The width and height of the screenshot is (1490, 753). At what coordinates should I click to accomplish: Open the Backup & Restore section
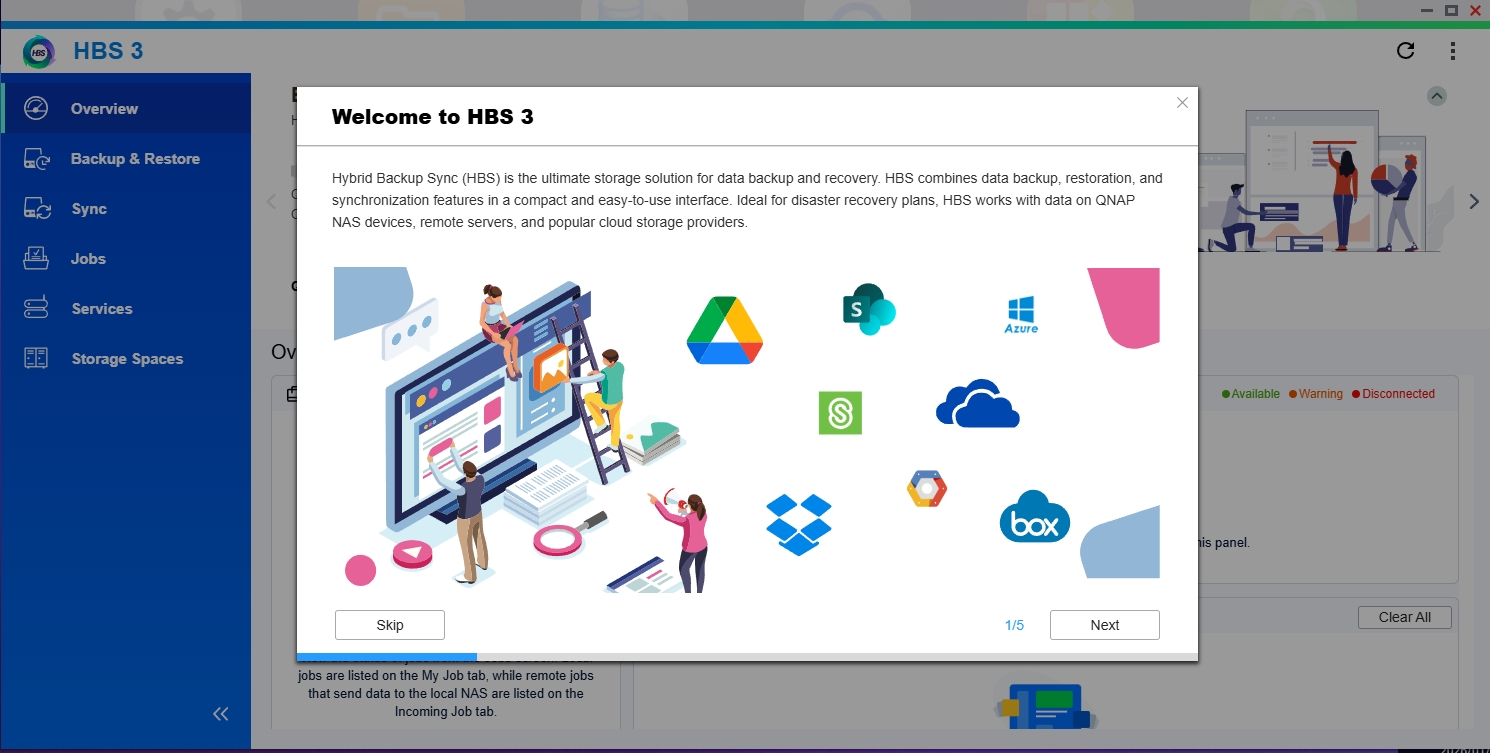126,159
